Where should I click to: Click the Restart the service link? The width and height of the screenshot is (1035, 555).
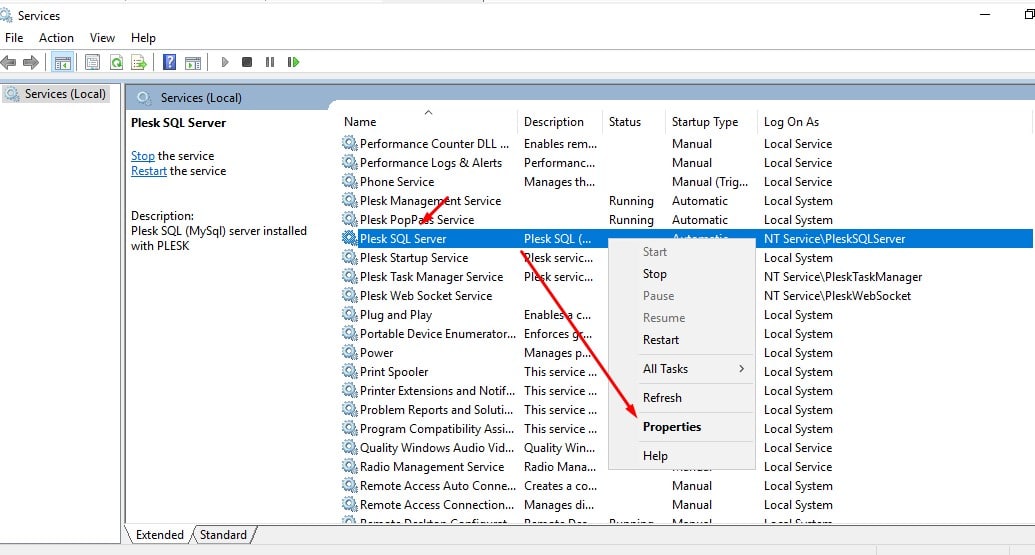pyautogui.click(x=149, y=171)
